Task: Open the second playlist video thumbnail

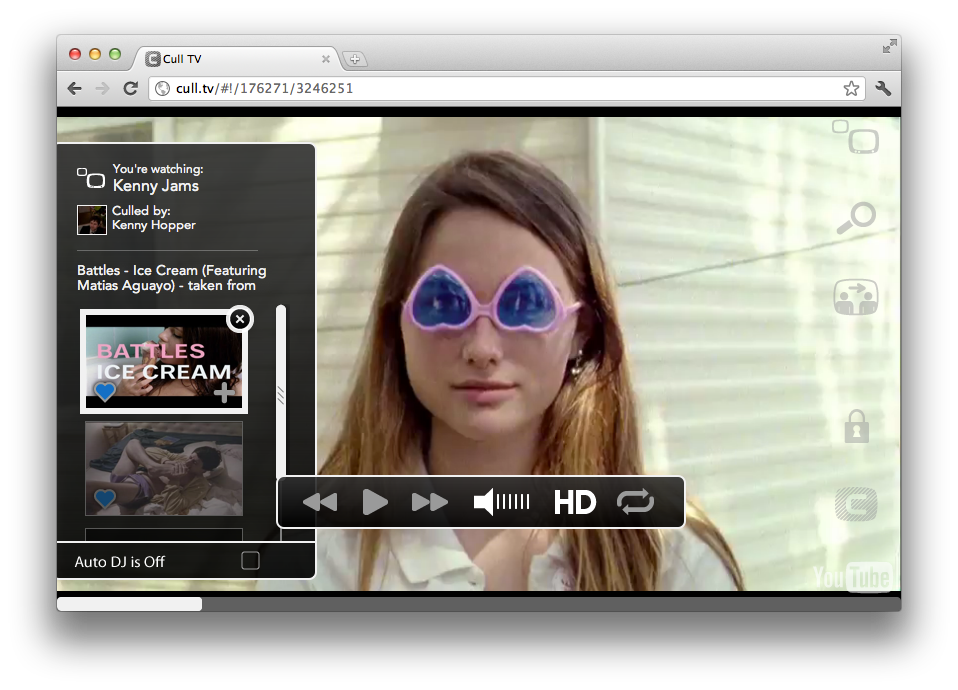Action: pos(164,468)
